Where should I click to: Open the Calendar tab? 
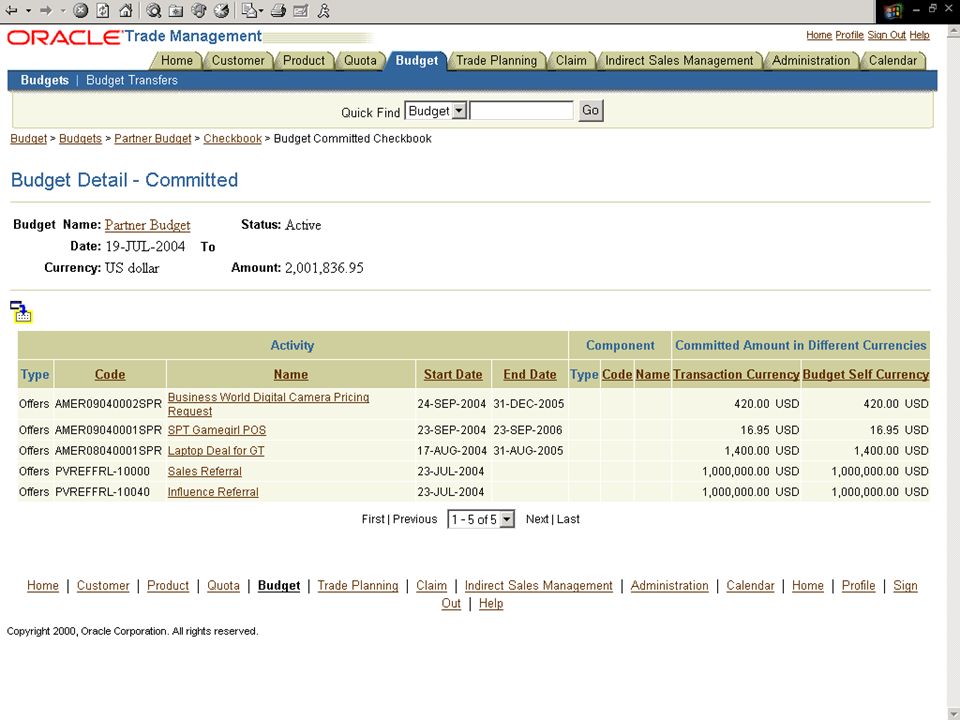click(893, 61)
